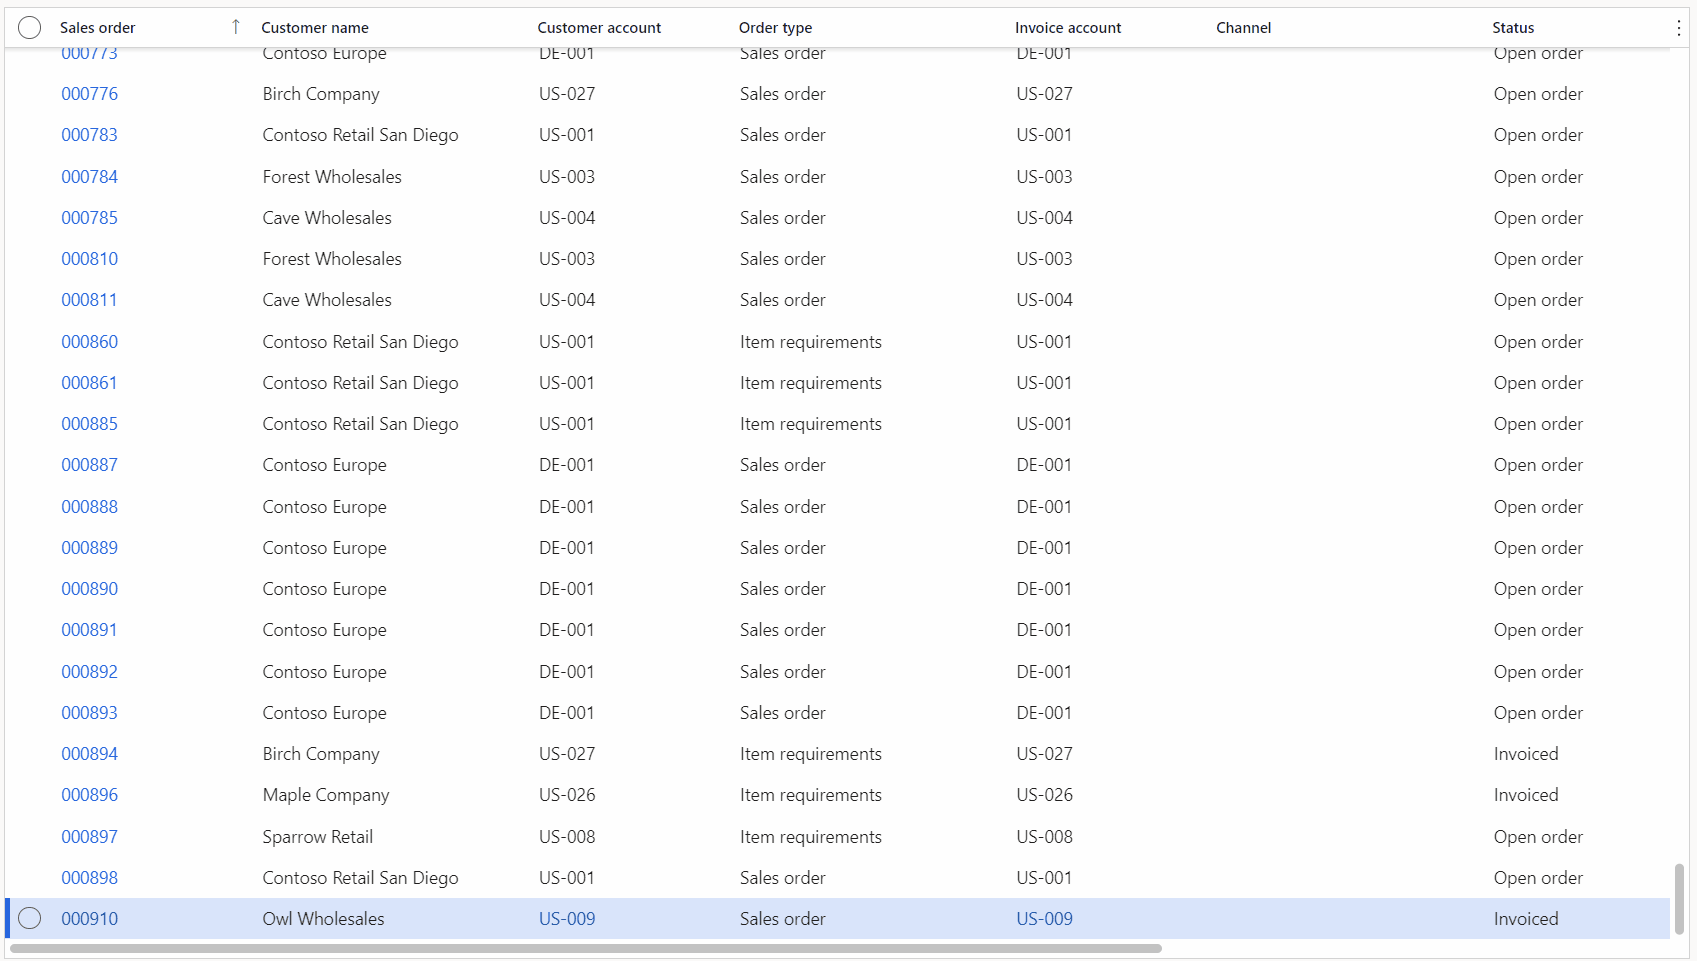Open sales order 000776 for Birch Company
The width and height of the screenshot is (1697, 961).
coord(90,93)
